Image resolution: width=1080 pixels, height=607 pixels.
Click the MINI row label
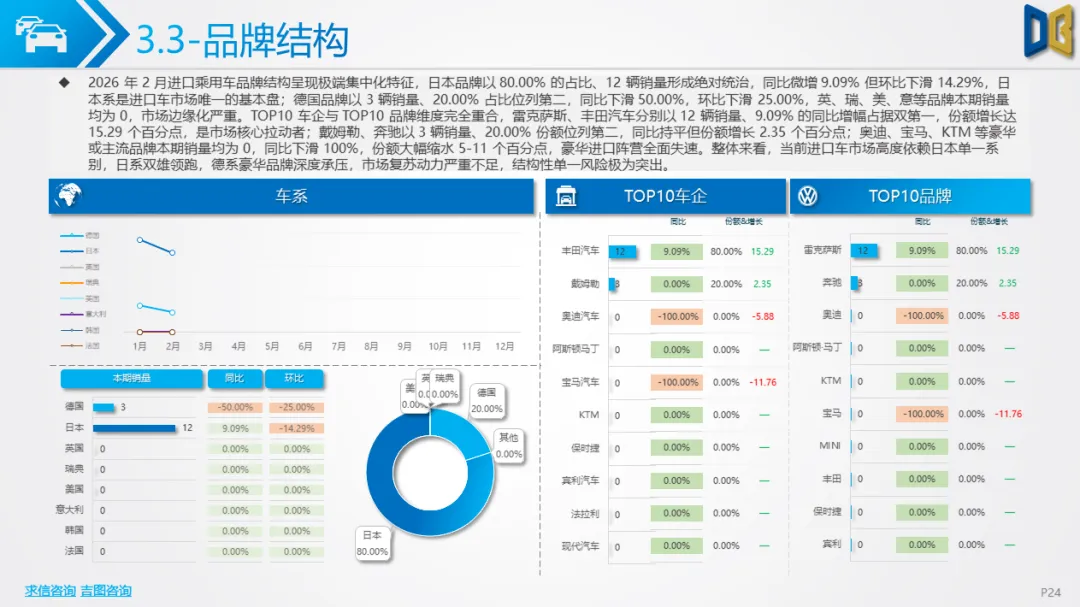point(830,446)
